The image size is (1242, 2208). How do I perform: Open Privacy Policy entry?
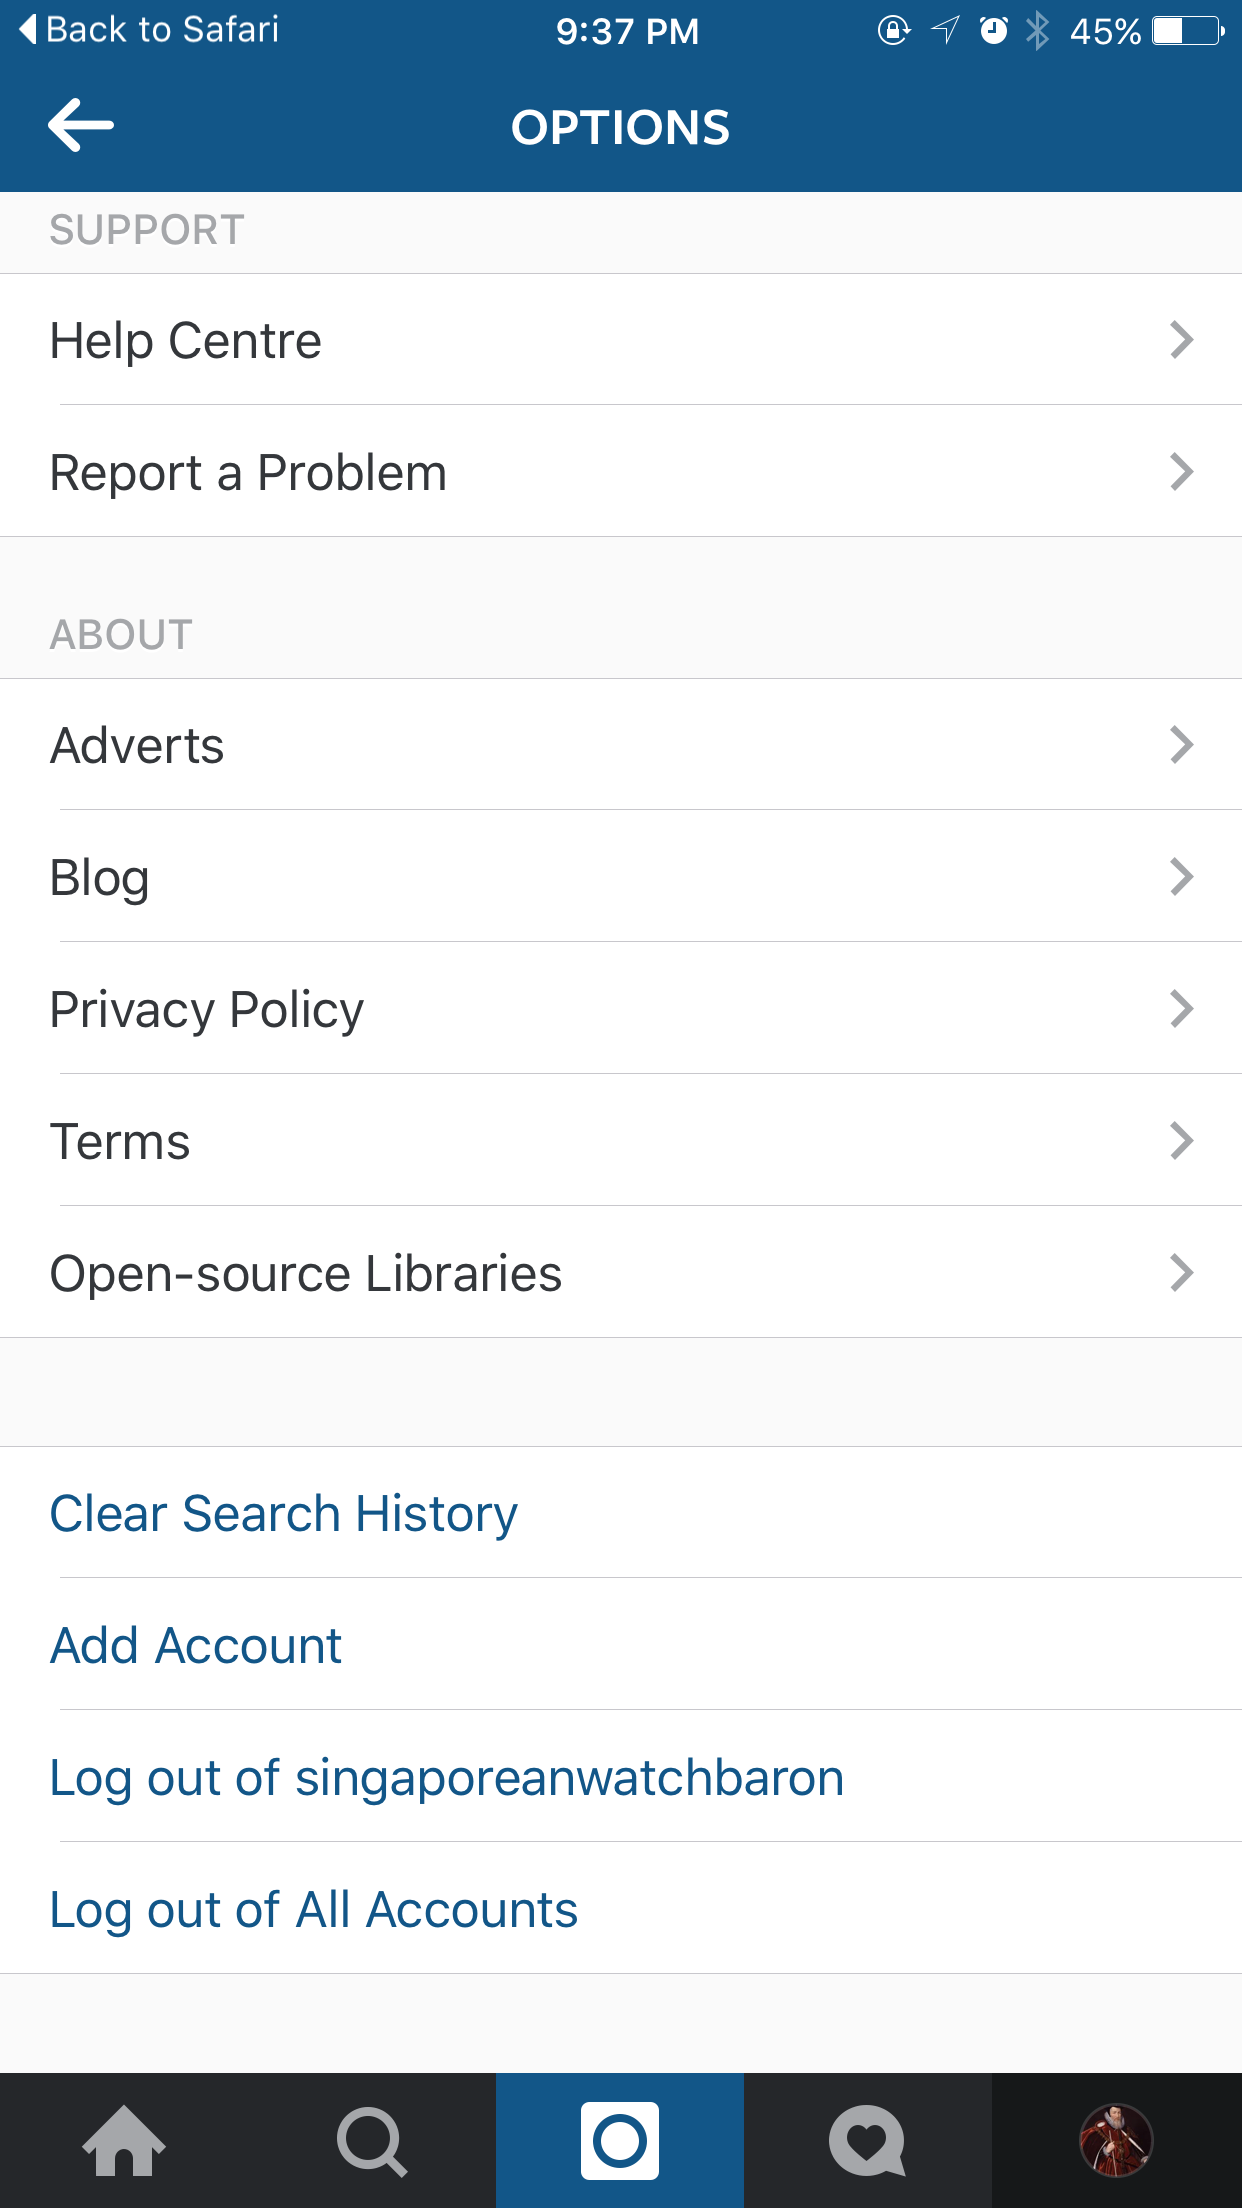pos(207,1010)
